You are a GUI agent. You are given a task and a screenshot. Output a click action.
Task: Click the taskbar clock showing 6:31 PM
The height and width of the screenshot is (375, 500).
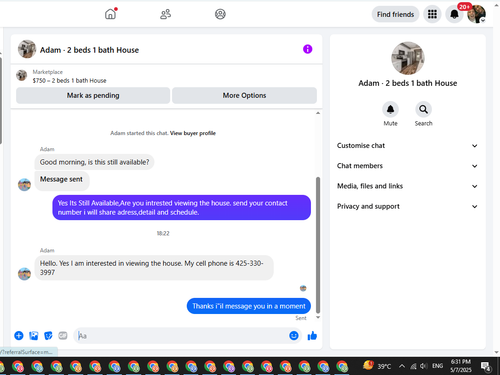coord(461,366)
